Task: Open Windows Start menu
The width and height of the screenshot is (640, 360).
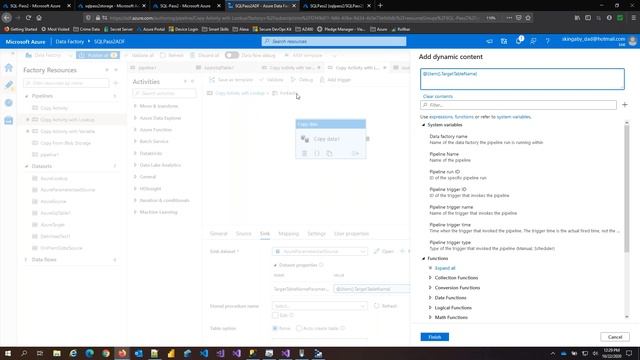Action: pos(8,353)
